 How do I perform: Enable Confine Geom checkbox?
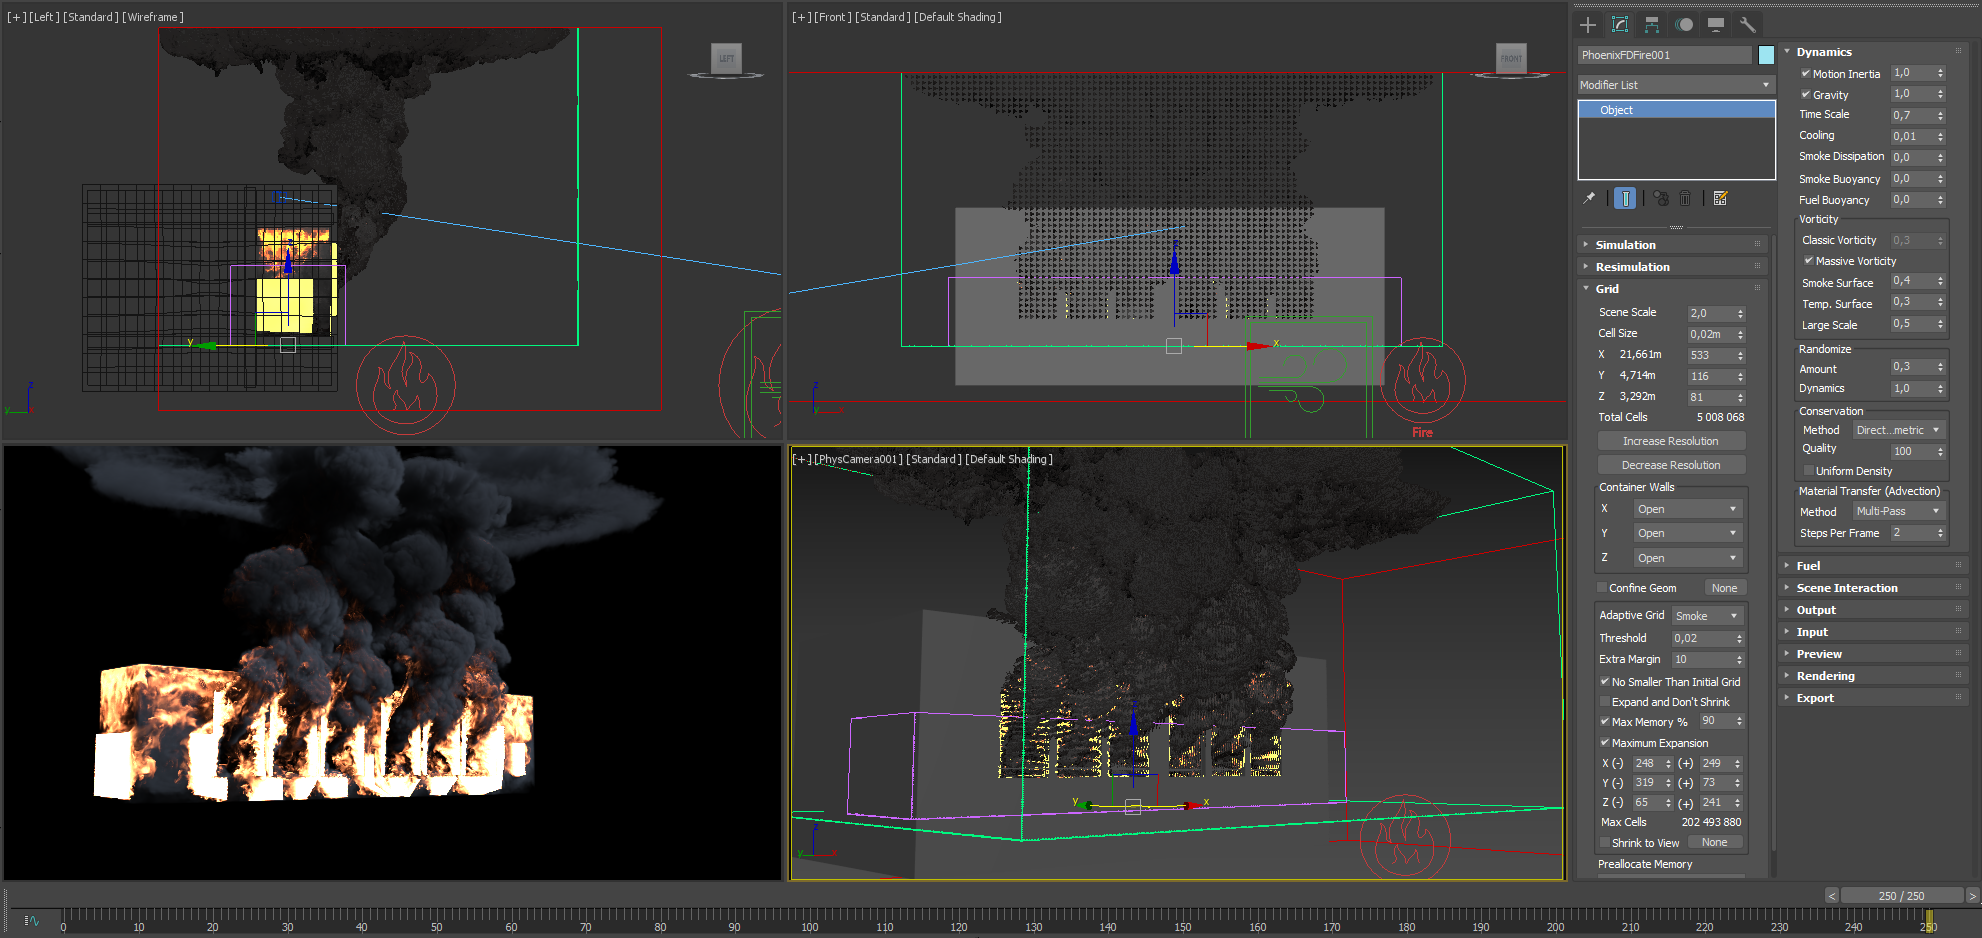(x=1603, y=588)
